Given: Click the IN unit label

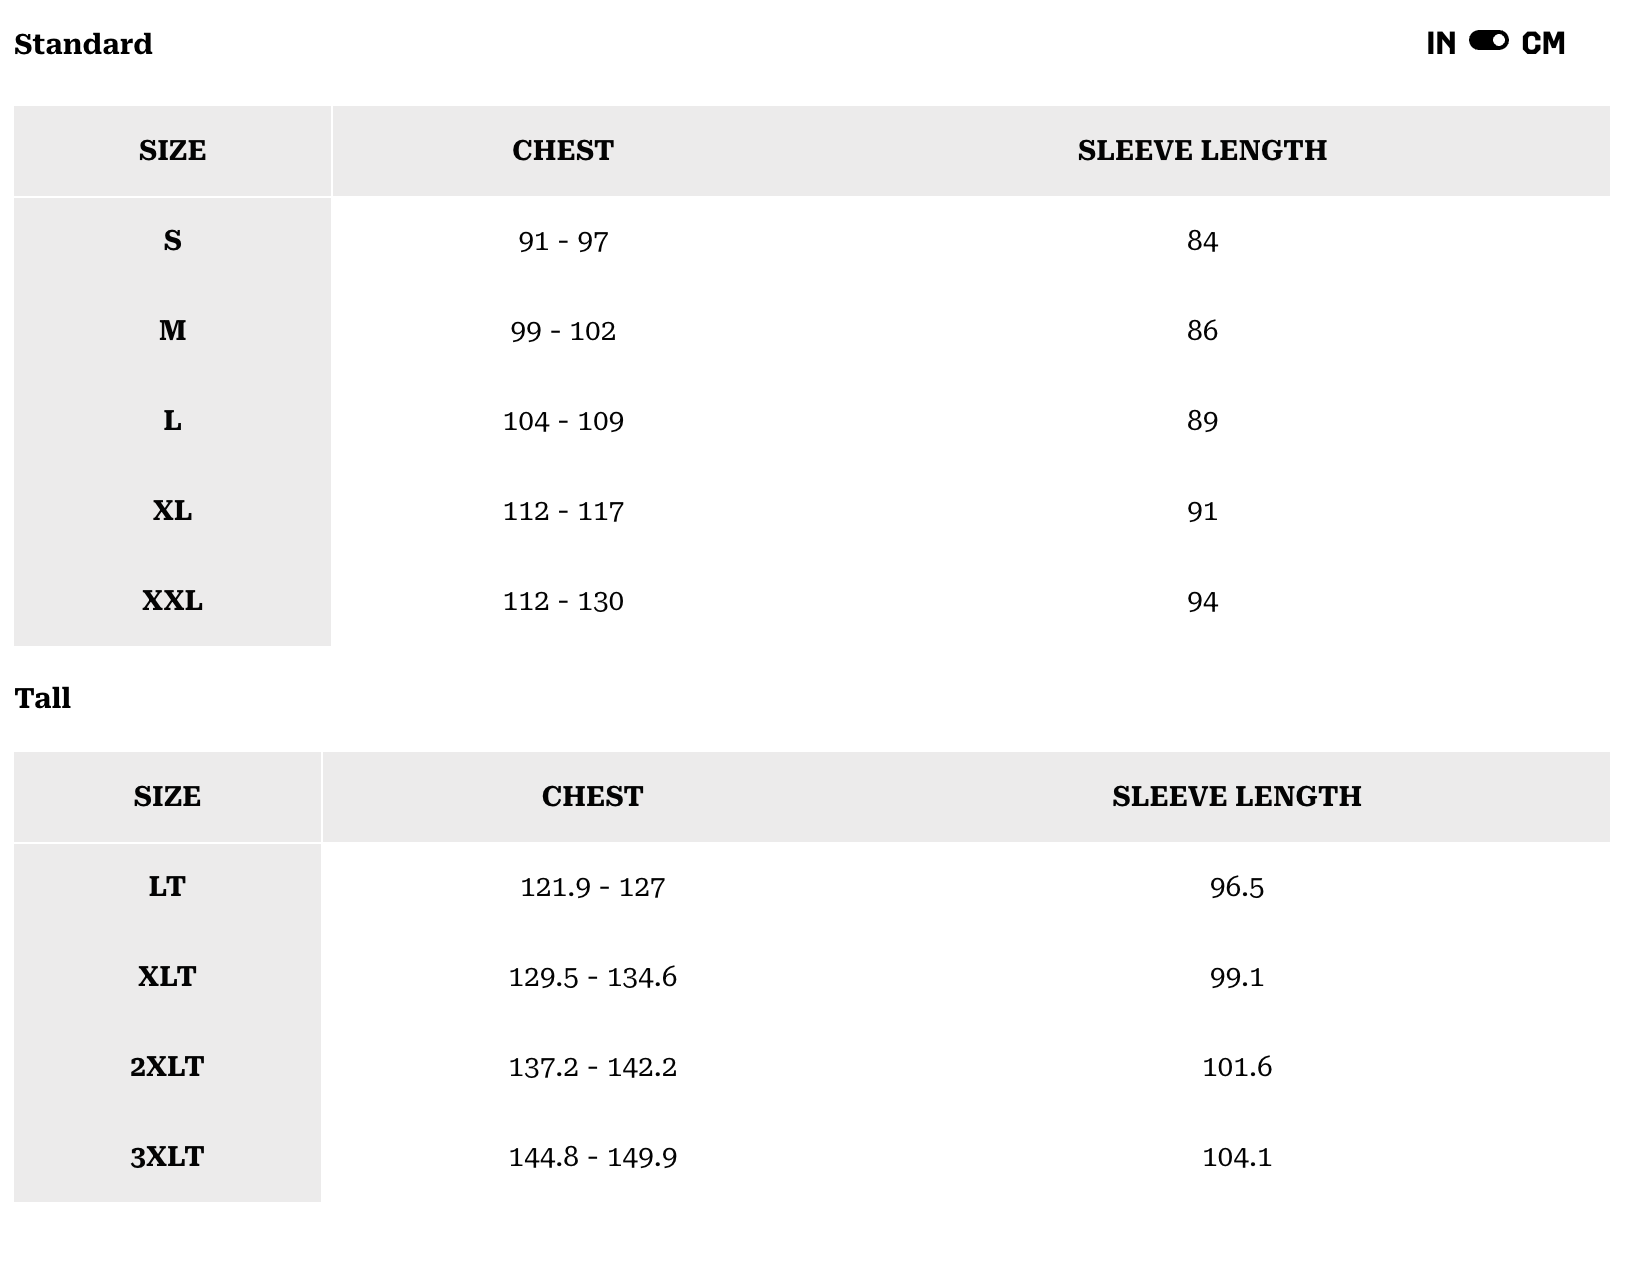Looking at the screenshot, I should pyautogui.click(x=1440, y=43).
